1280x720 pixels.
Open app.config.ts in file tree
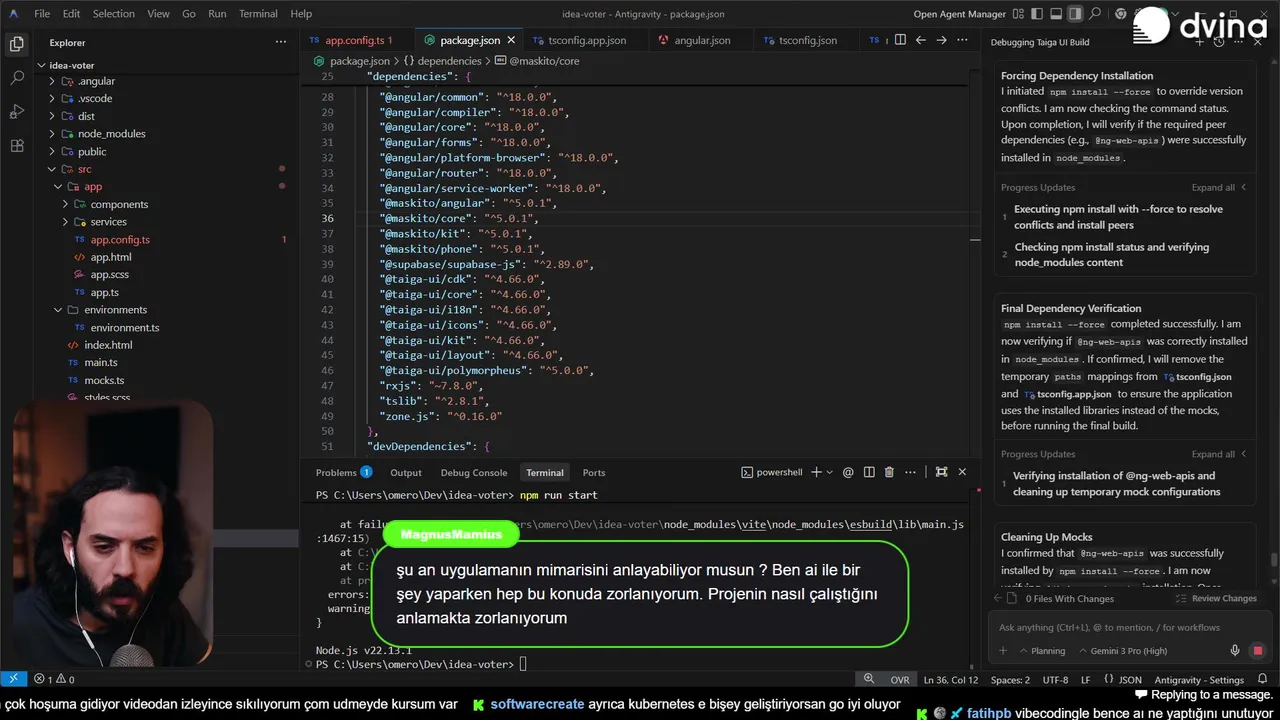[120, 240]
